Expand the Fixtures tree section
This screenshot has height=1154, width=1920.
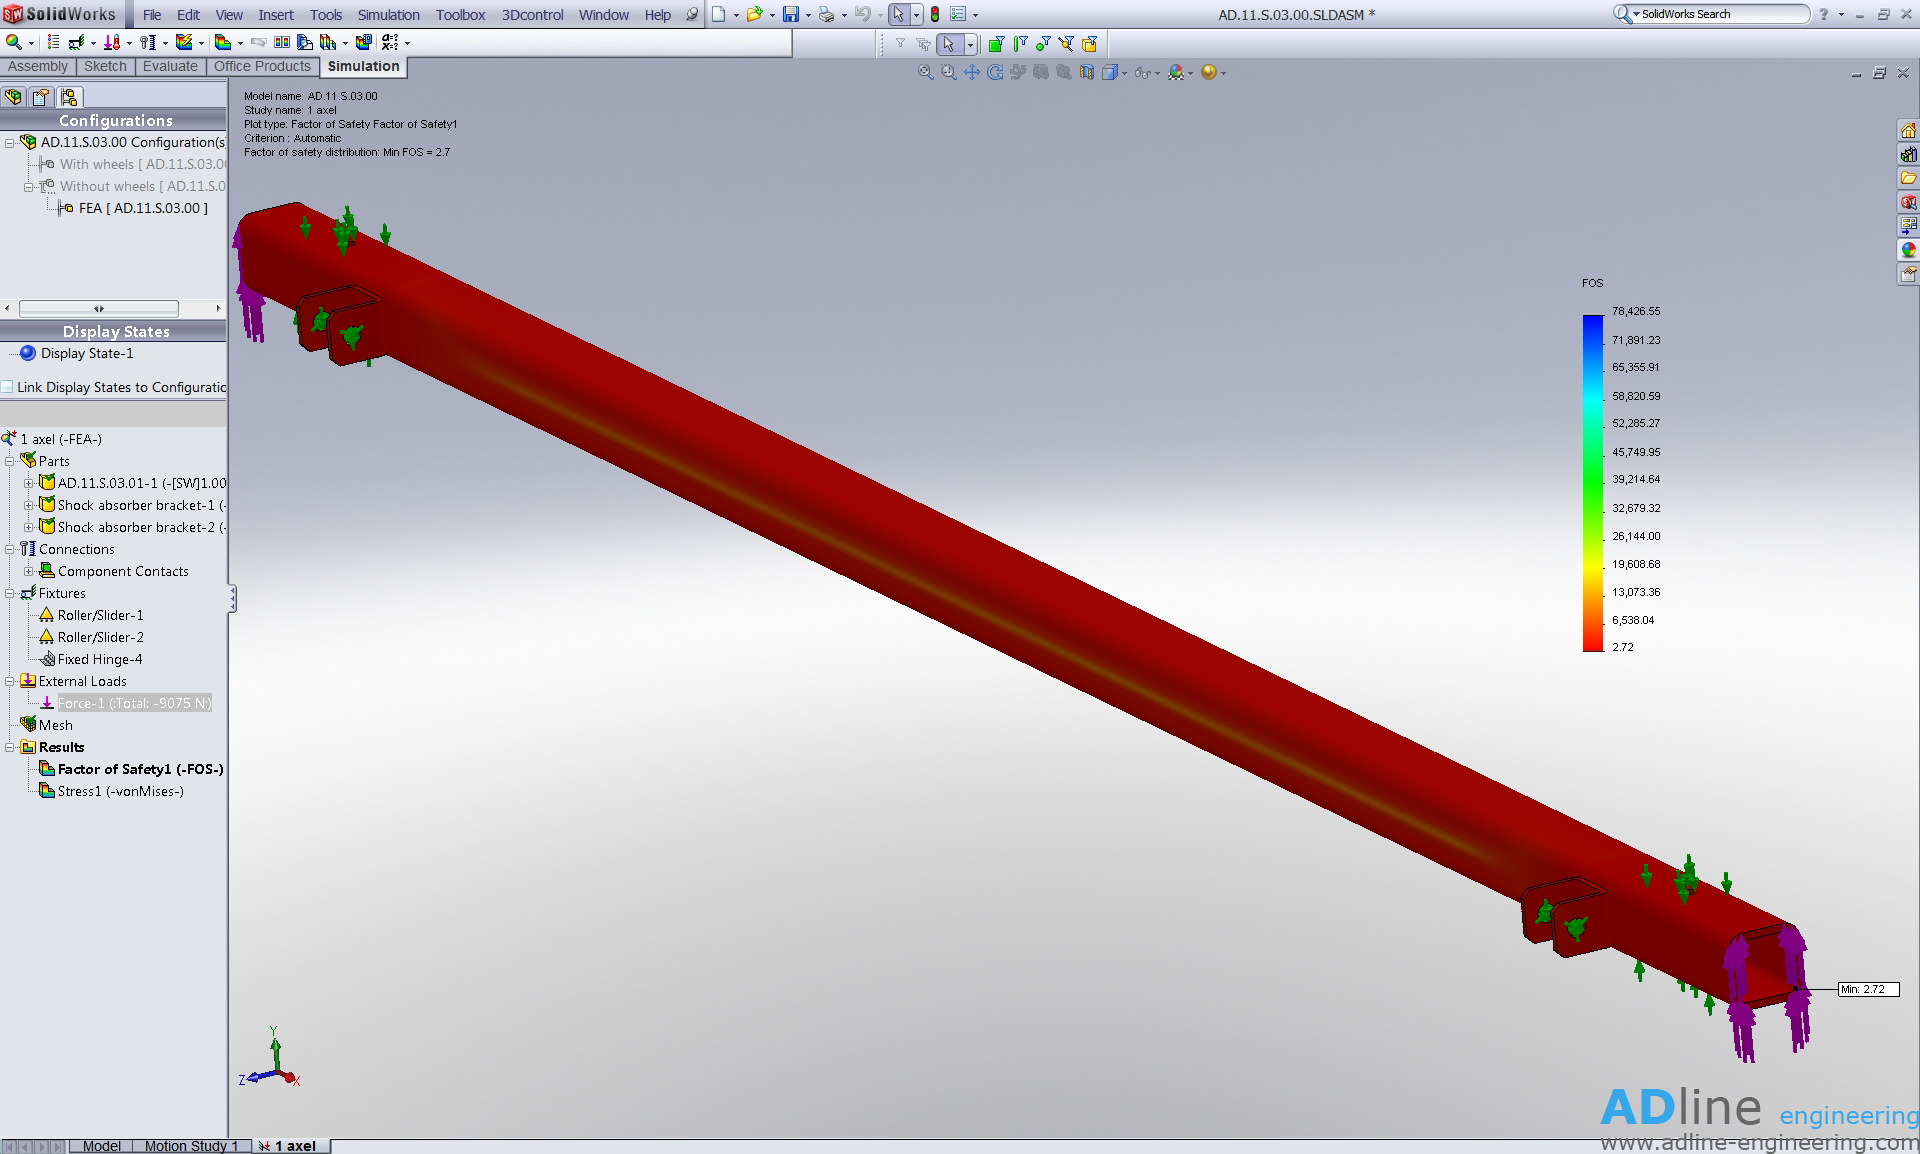11,593
